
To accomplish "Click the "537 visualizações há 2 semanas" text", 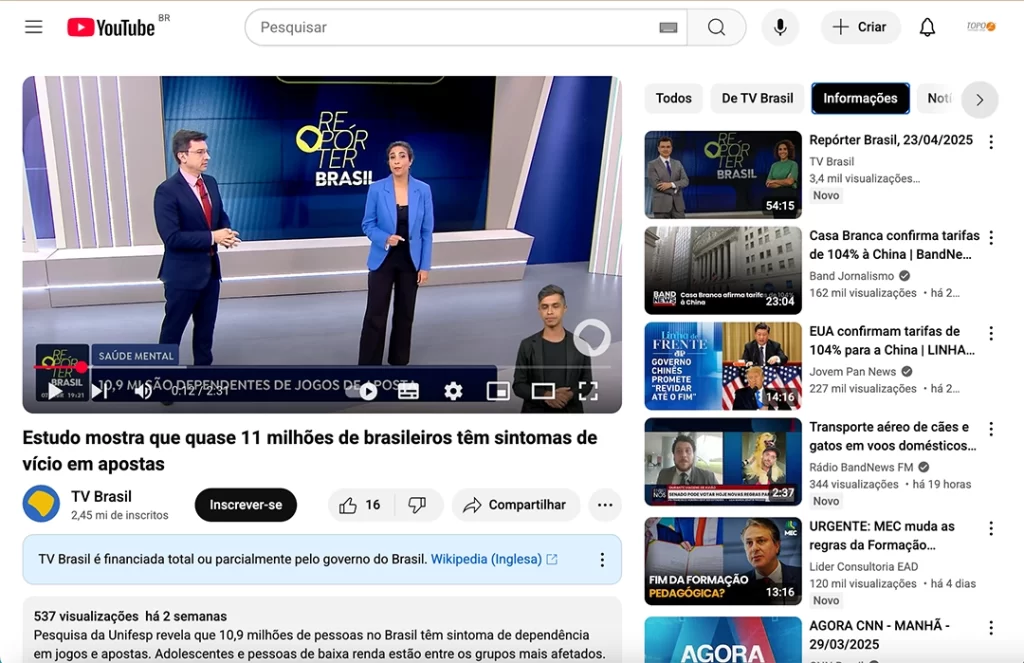I will coord(131,616).
